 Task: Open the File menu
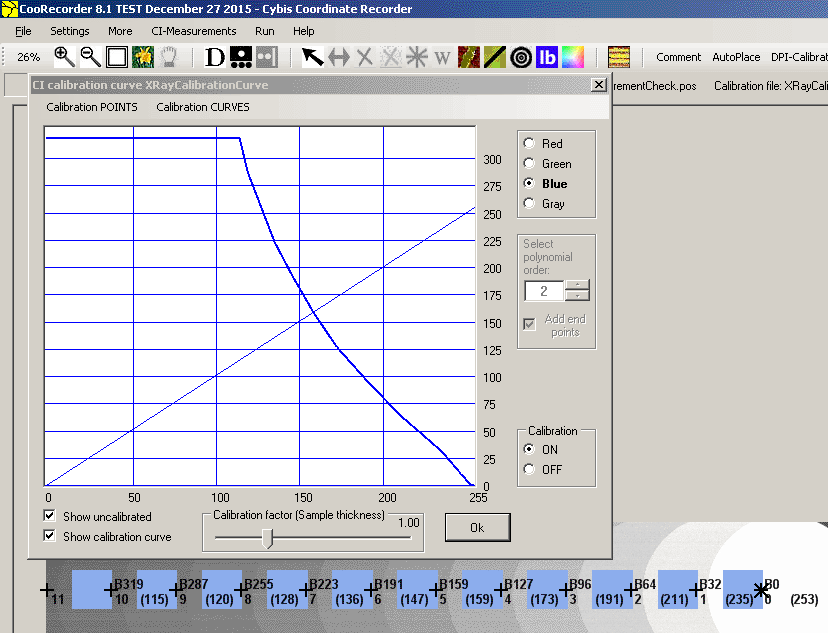tap(23, 31)
